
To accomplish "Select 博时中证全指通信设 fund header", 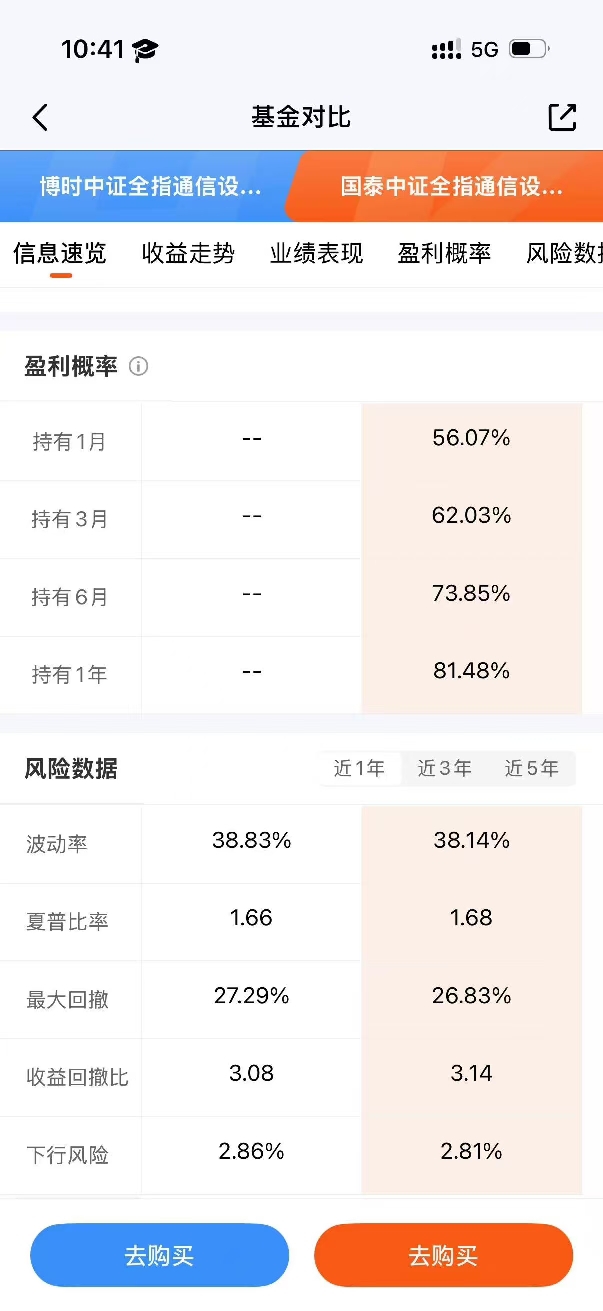I will coord(150,186).
